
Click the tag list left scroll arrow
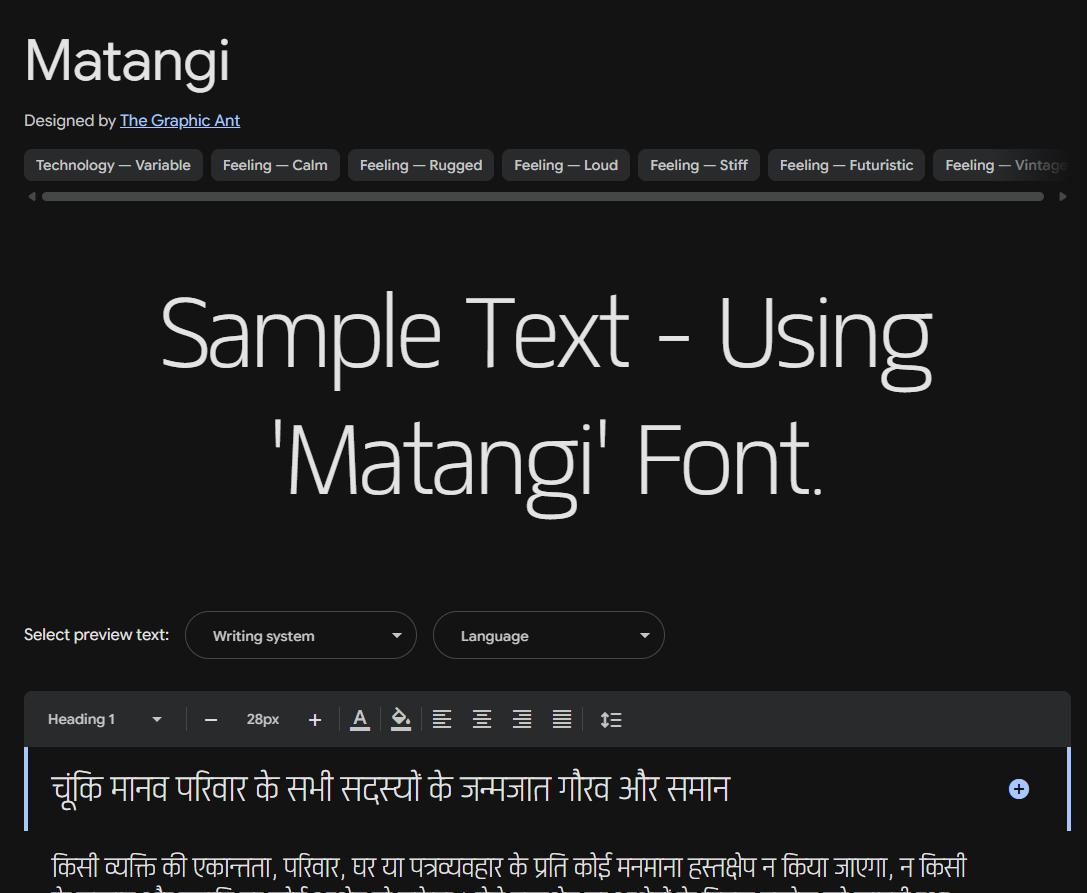(31, 197)
